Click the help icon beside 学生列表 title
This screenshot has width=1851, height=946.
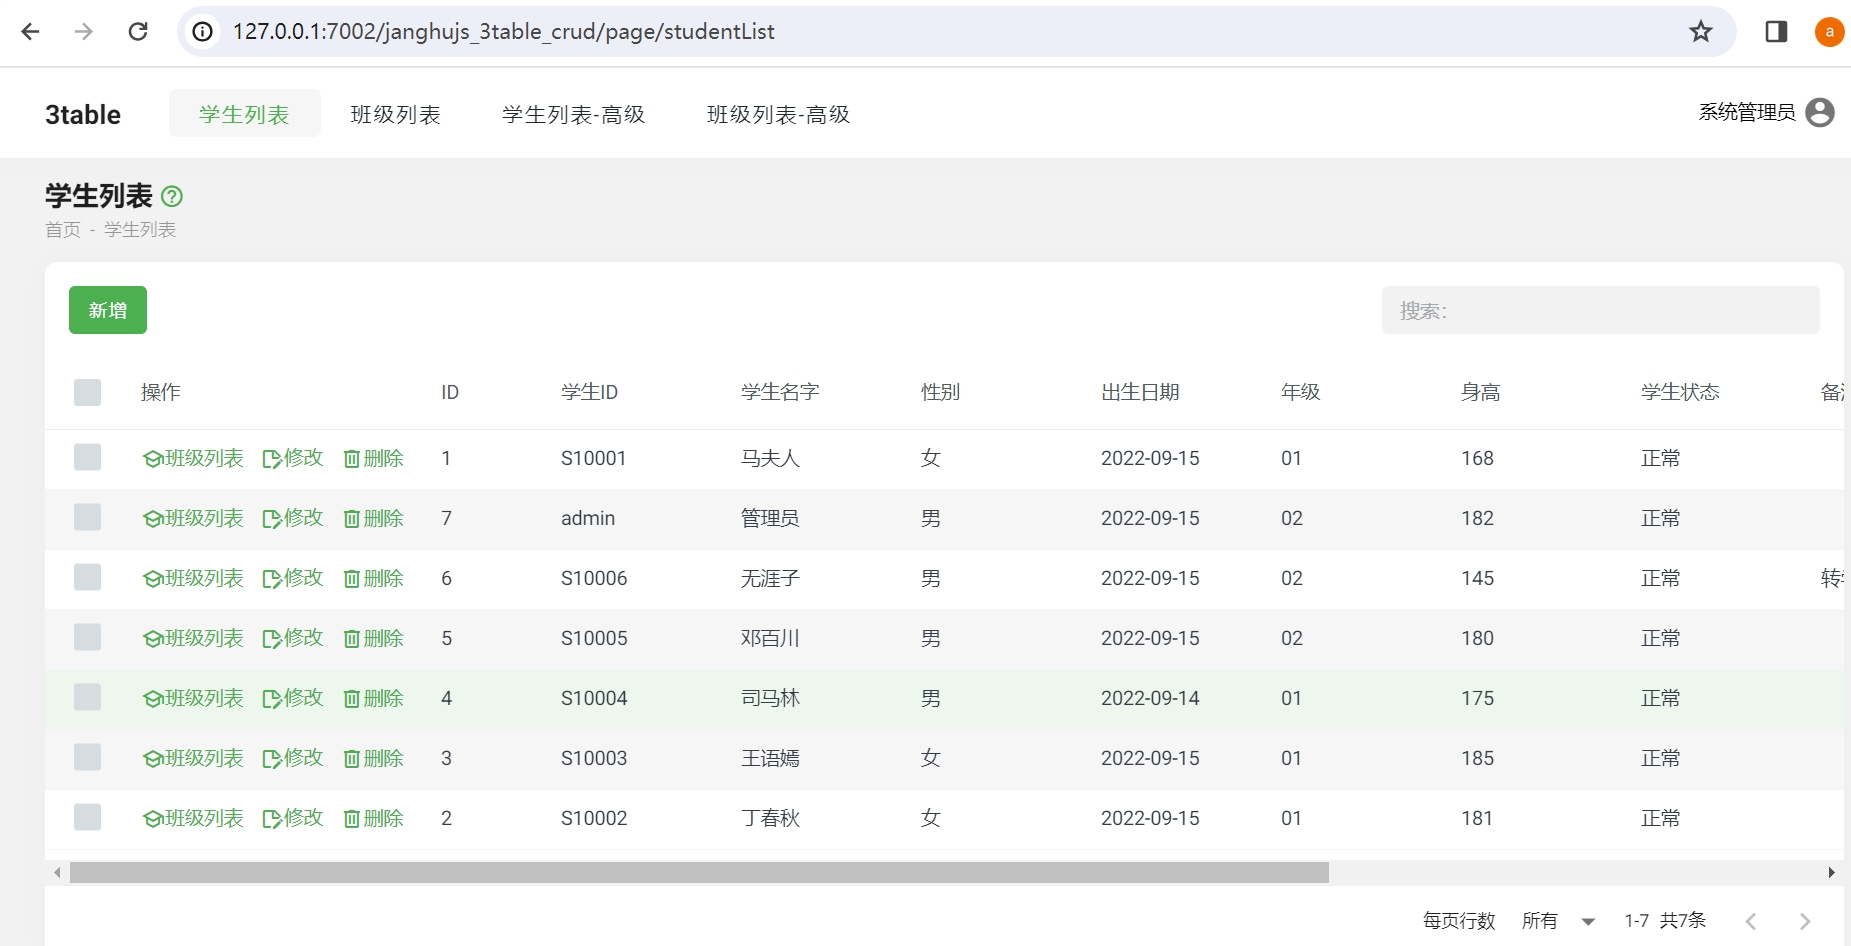172,196
